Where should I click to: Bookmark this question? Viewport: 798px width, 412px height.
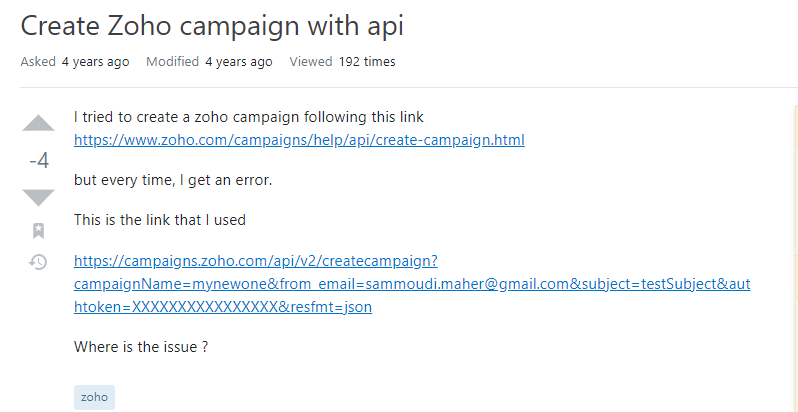tap(38, 230)
